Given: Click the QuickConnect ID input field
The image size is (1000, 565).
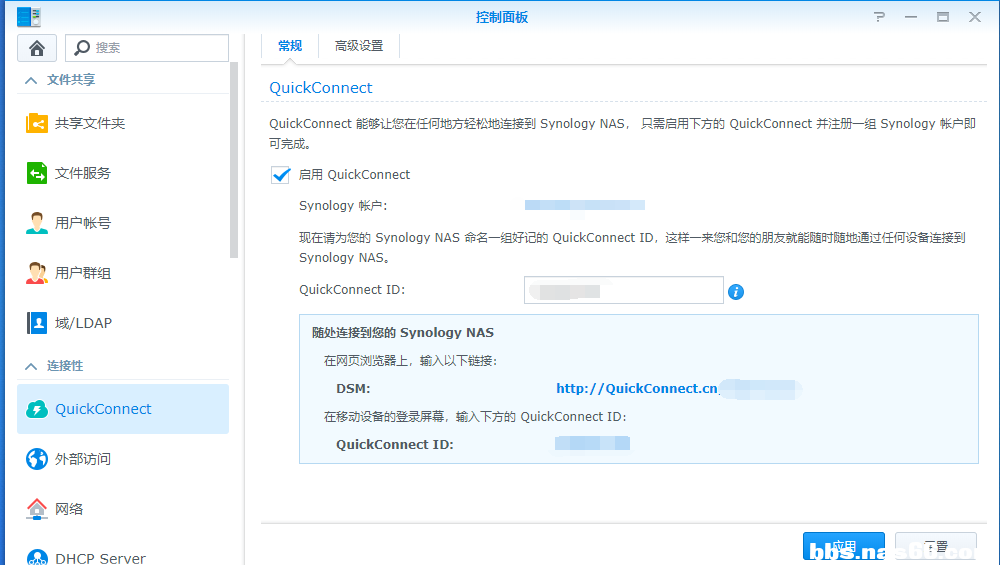Looking at the screenshot, I should click(623, 291).
